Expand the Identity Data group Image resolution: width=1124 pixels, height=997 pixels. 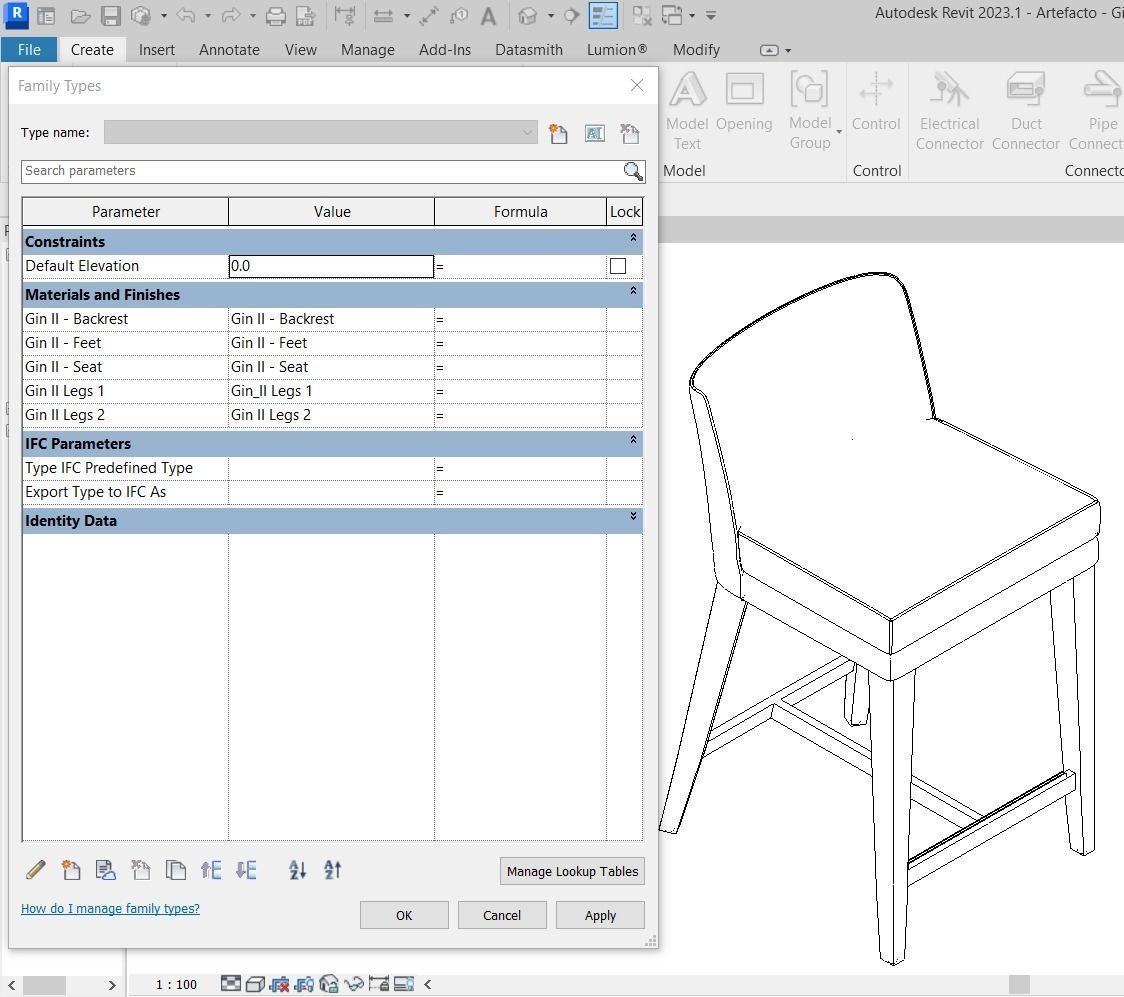[x=633, y=516]
